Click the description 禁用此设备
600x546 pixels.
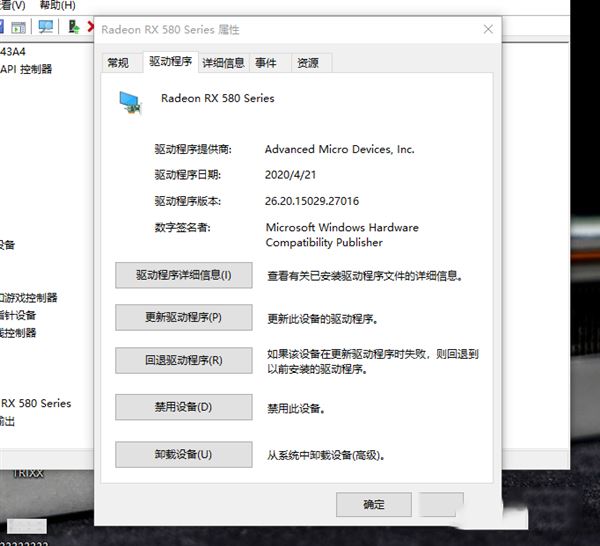click(x=296, y=409)
